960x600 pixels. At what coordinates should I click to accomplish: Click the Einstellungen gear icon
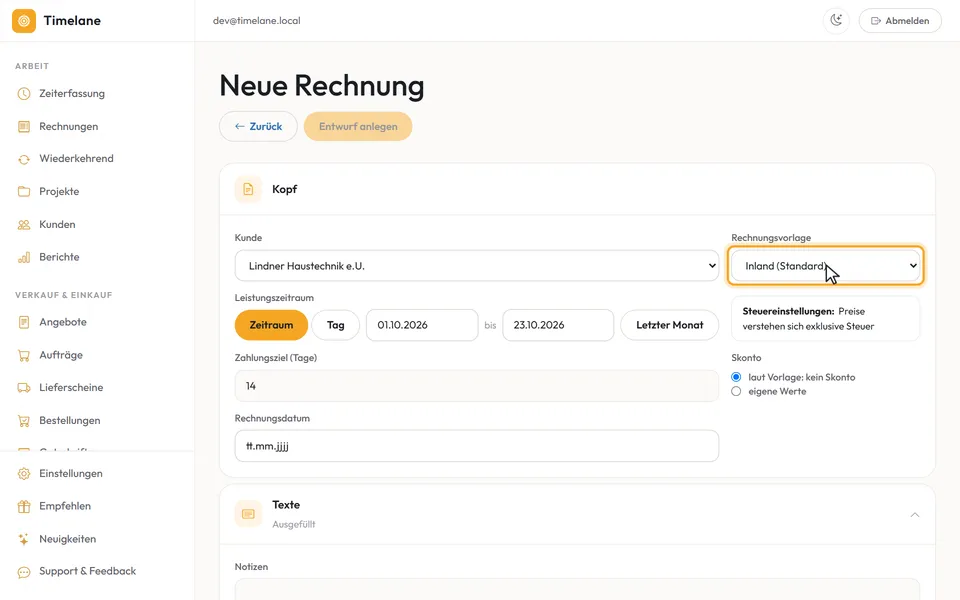tap(24, 474)
